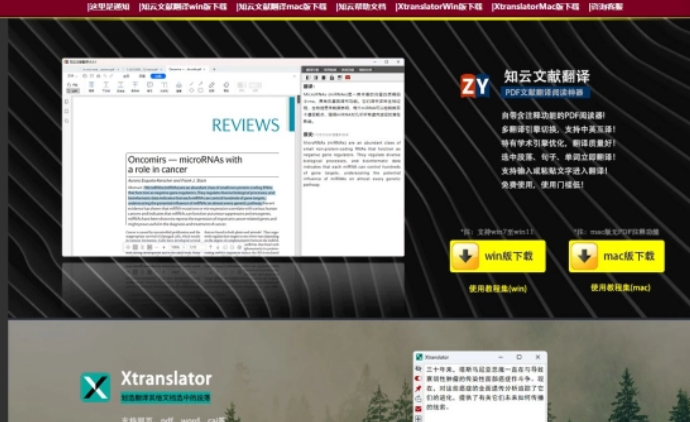
Task: Open the first top nav item, 这里是通知
Action: (x=108, y=7)
